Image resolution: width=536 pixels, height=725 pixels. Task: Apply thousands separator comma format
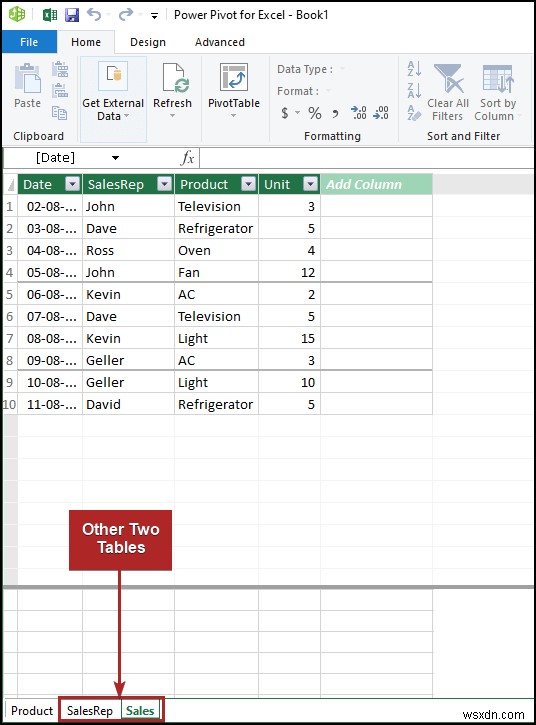tap(335, 113)
